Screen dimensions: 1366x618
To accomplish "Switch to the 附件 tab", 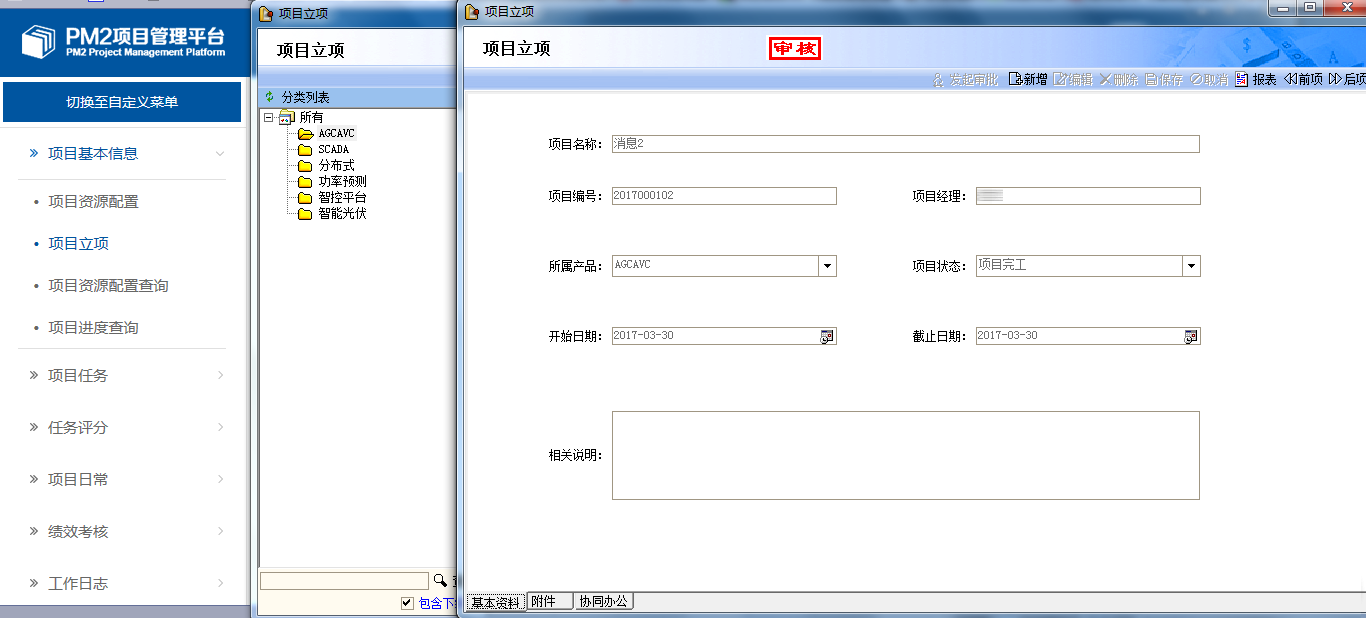I will (549, 602).
